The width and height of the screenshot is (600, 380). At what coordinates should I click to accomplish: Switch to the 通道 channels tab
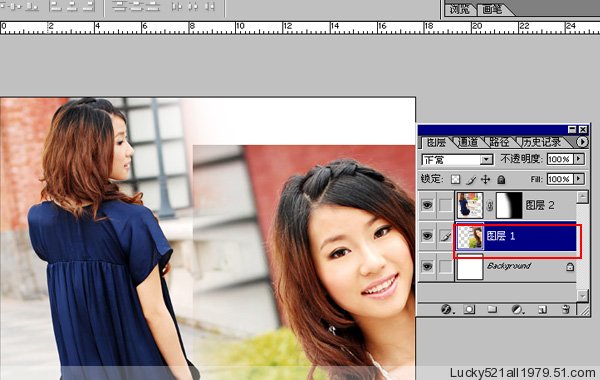click(468, 142)
